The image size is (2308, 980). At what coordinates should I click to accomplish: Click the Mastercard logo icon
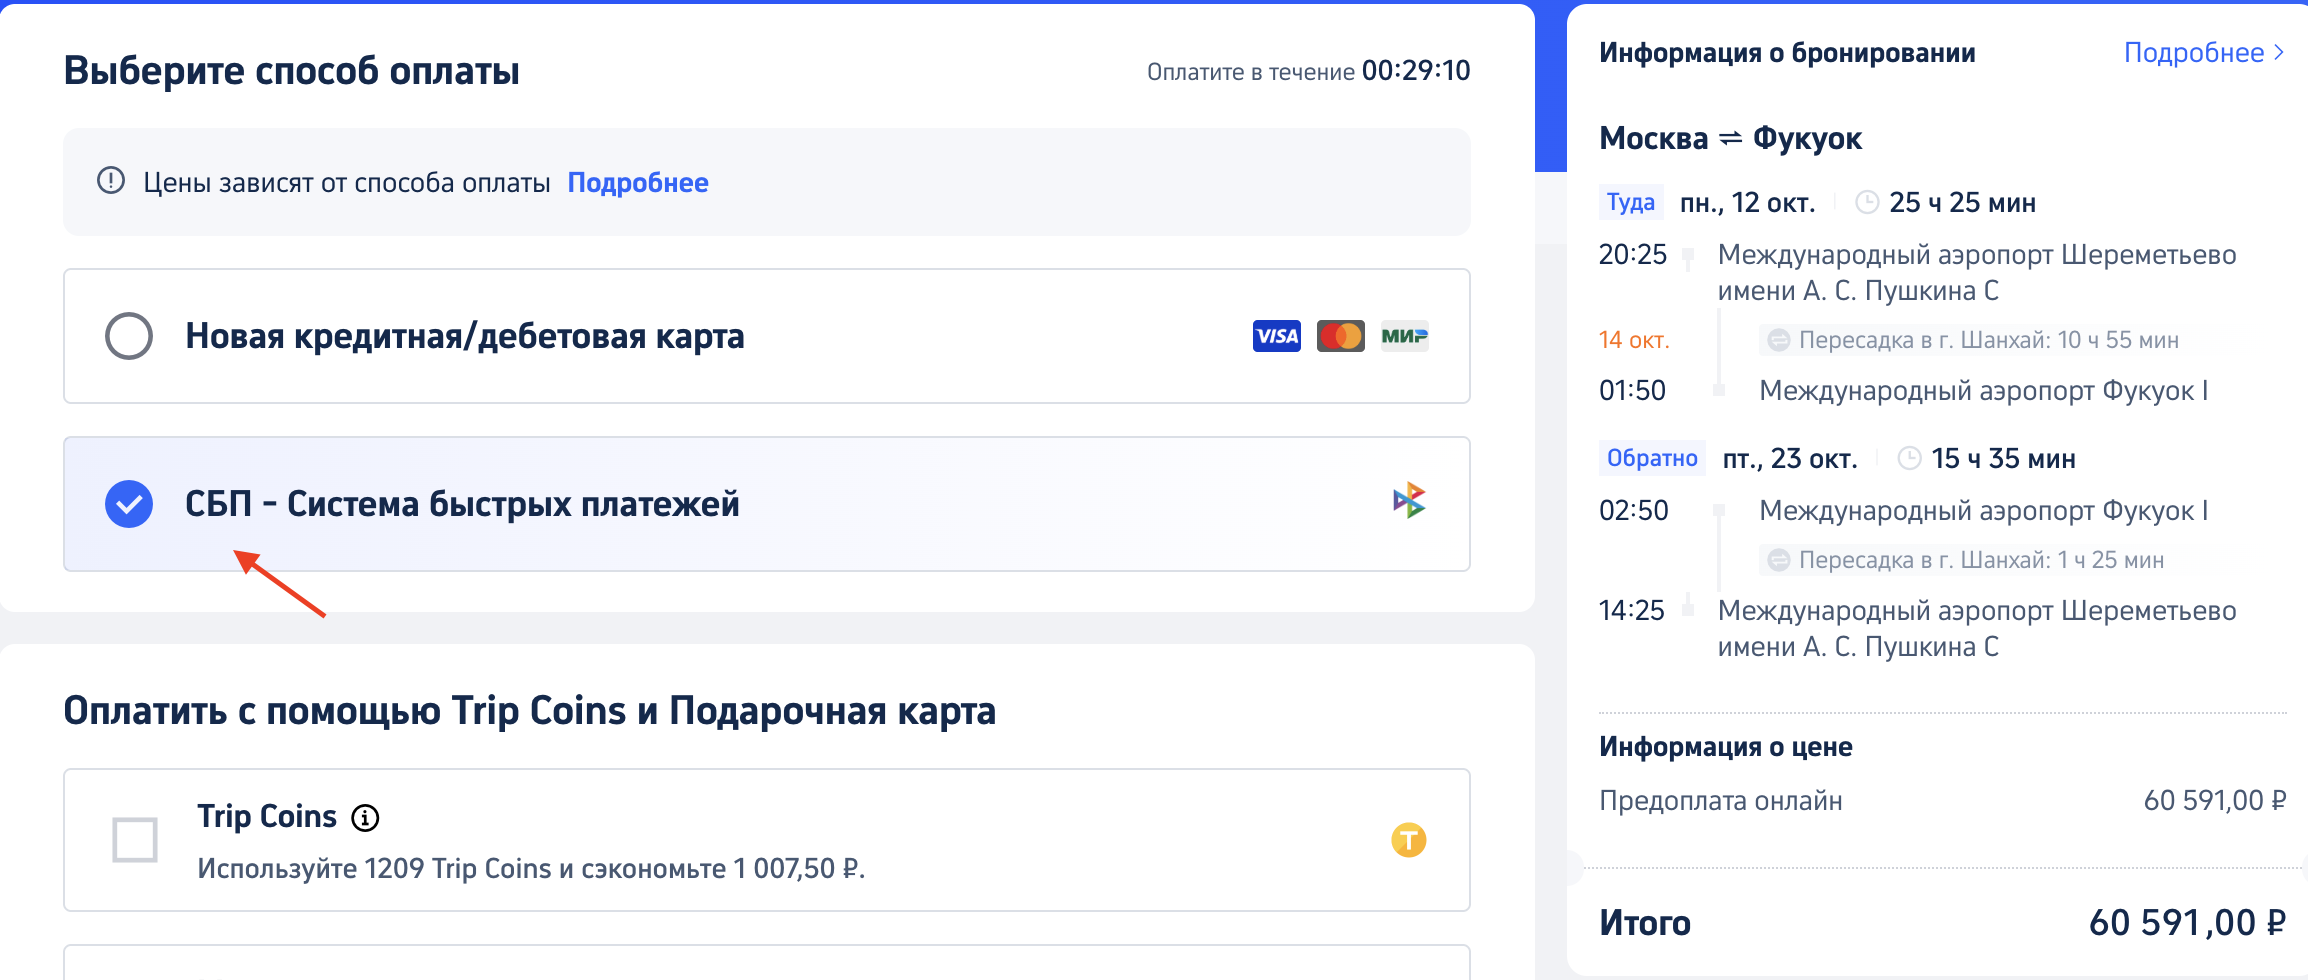click(1340, 336)
